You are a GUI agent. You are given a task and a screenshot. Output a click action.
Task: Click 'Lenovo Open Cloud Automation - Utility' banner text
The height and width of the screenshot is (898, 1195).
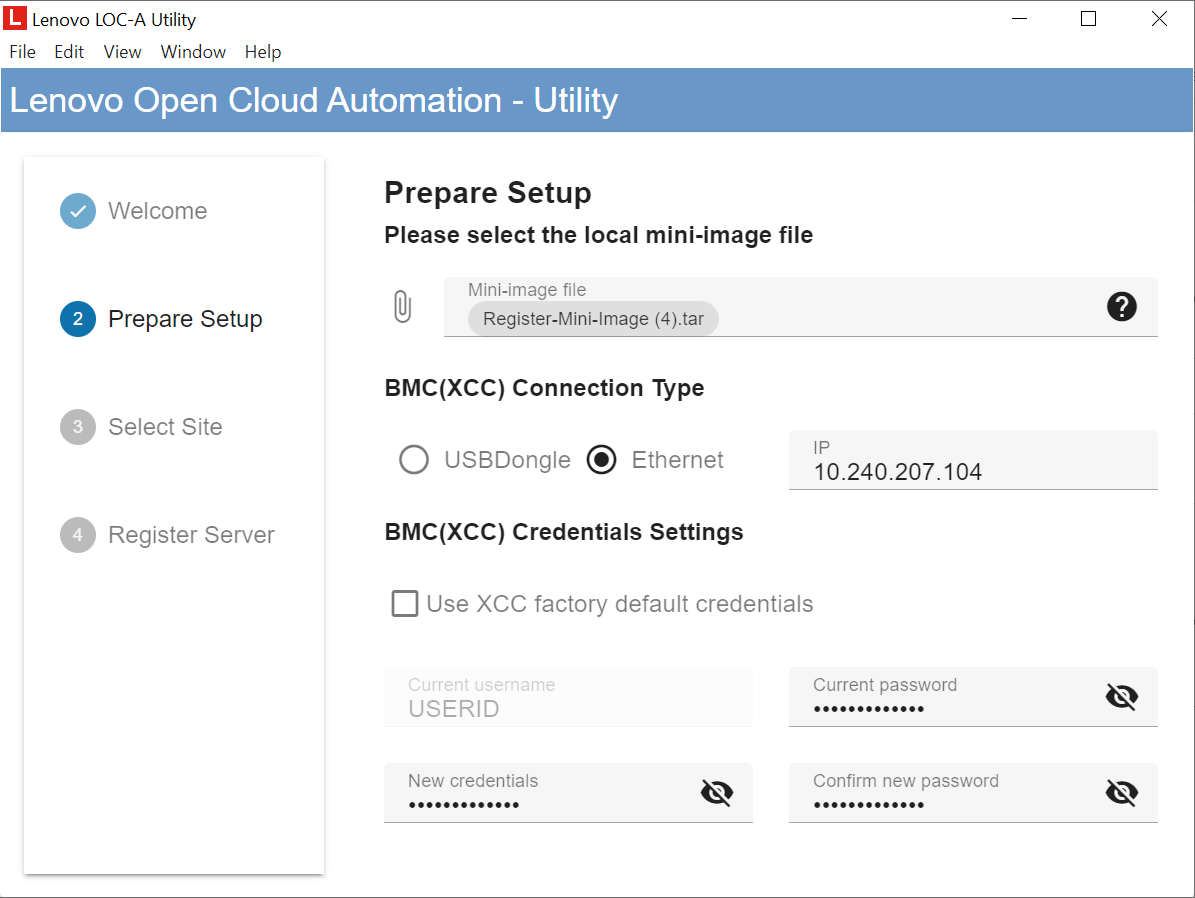pos(313,100)
